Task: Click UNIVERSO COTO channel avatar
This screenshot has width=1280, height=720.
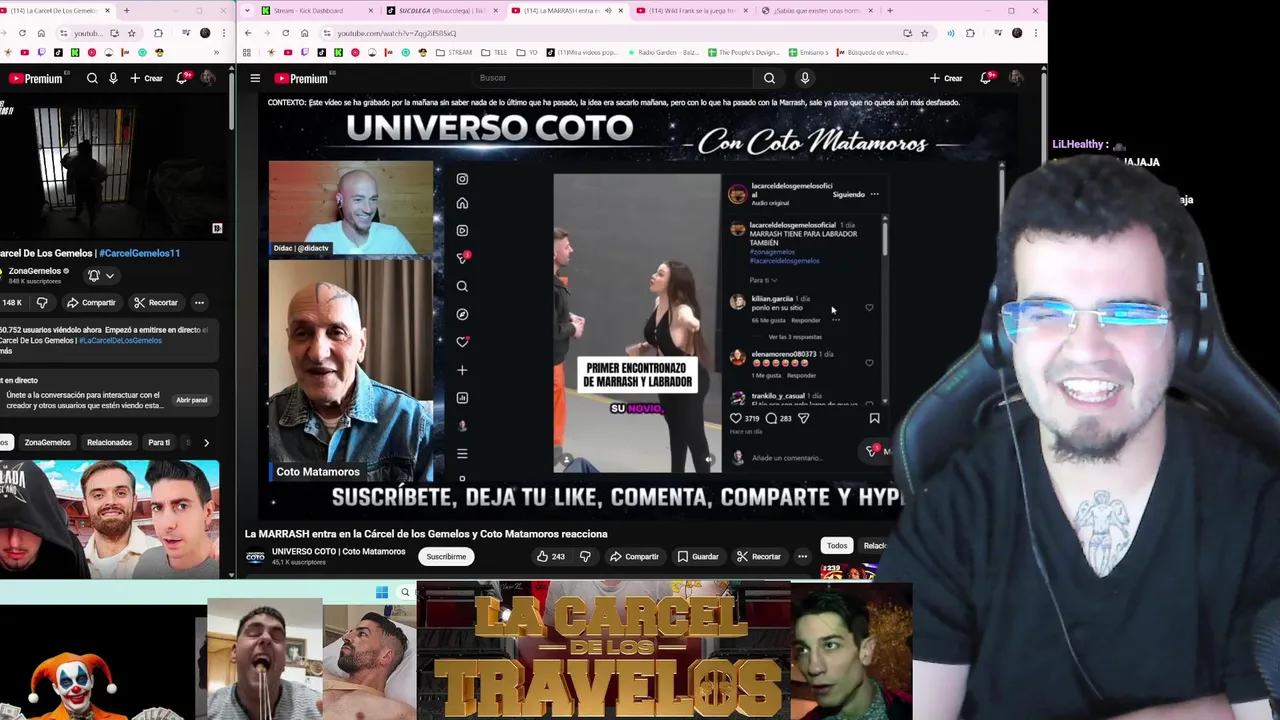Action: 255,556
